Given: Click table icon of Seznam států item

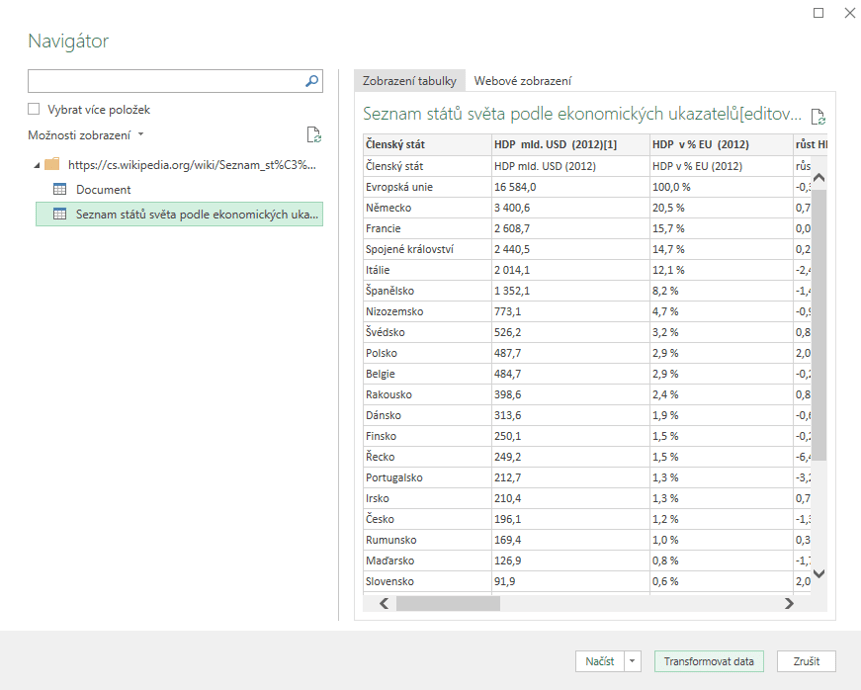Looking at the screenshot, I should [59, 214].
